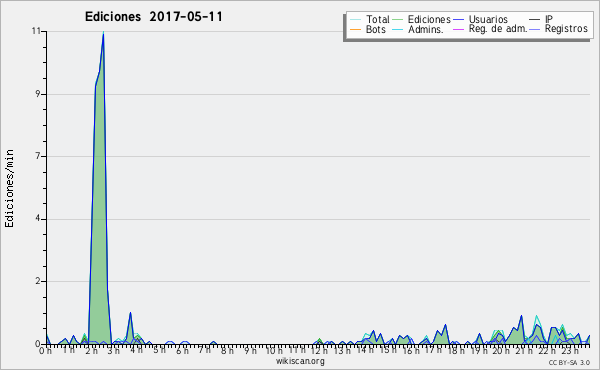Click the magenta Reg. de adm. legend swatch
The image size is (600, 370).
[458, 29]
